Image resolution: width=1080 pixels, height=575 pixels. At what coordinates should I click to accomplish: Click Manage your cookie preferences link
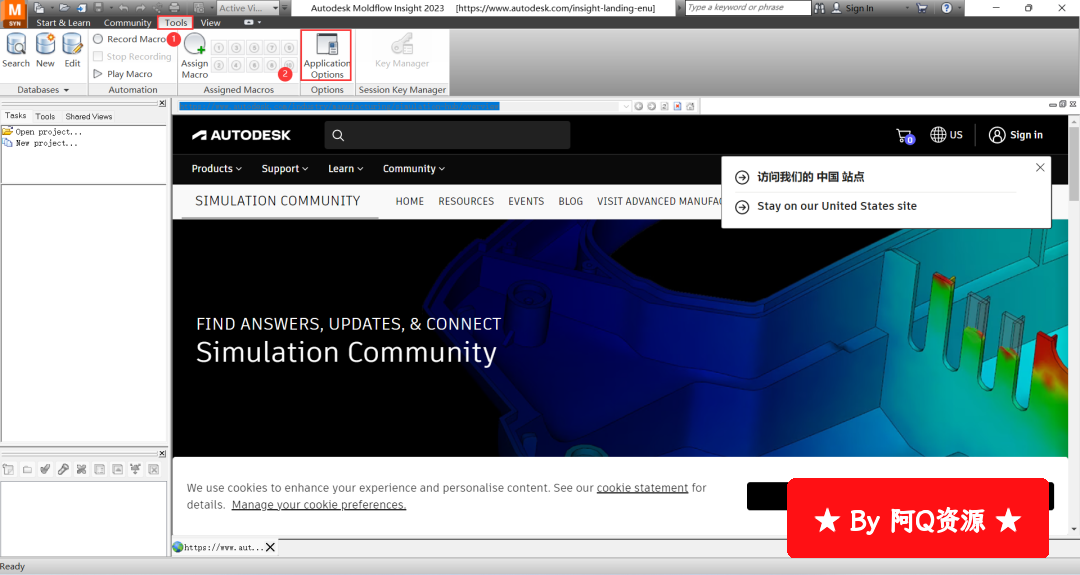tap(319, 505)
